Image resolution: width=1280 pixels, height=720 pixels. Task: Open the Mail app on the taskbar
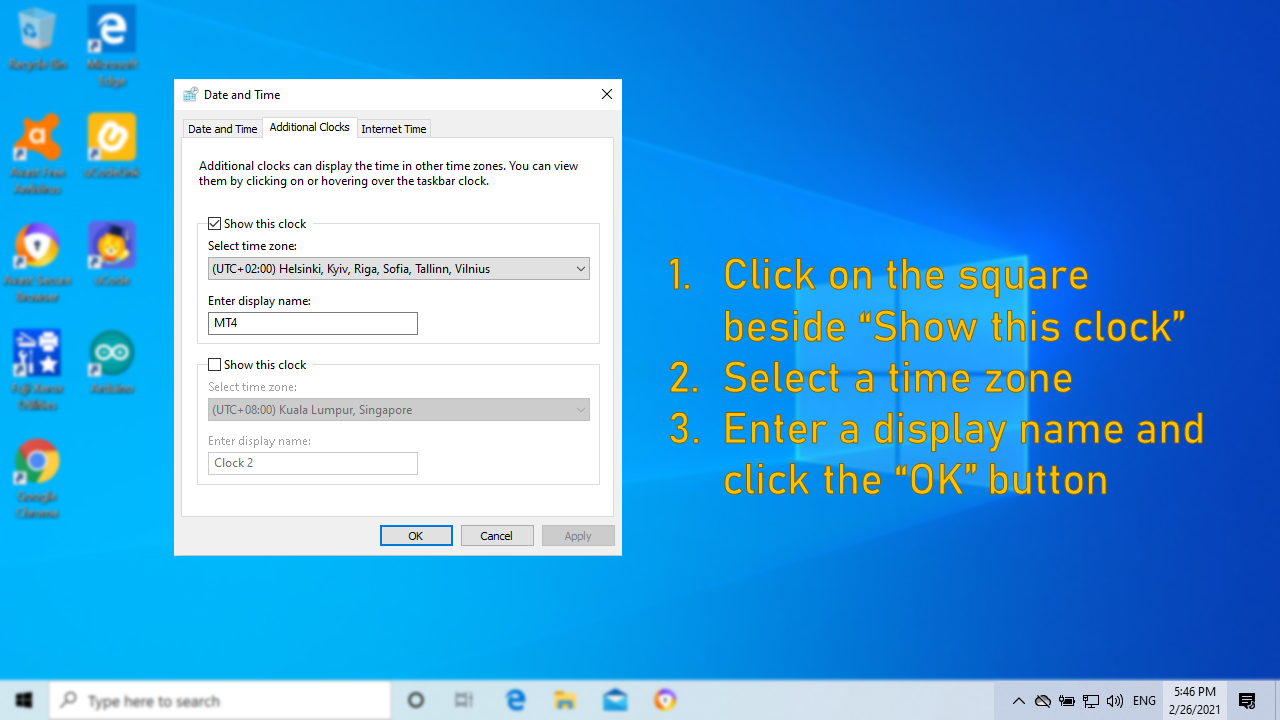[615, 699]
